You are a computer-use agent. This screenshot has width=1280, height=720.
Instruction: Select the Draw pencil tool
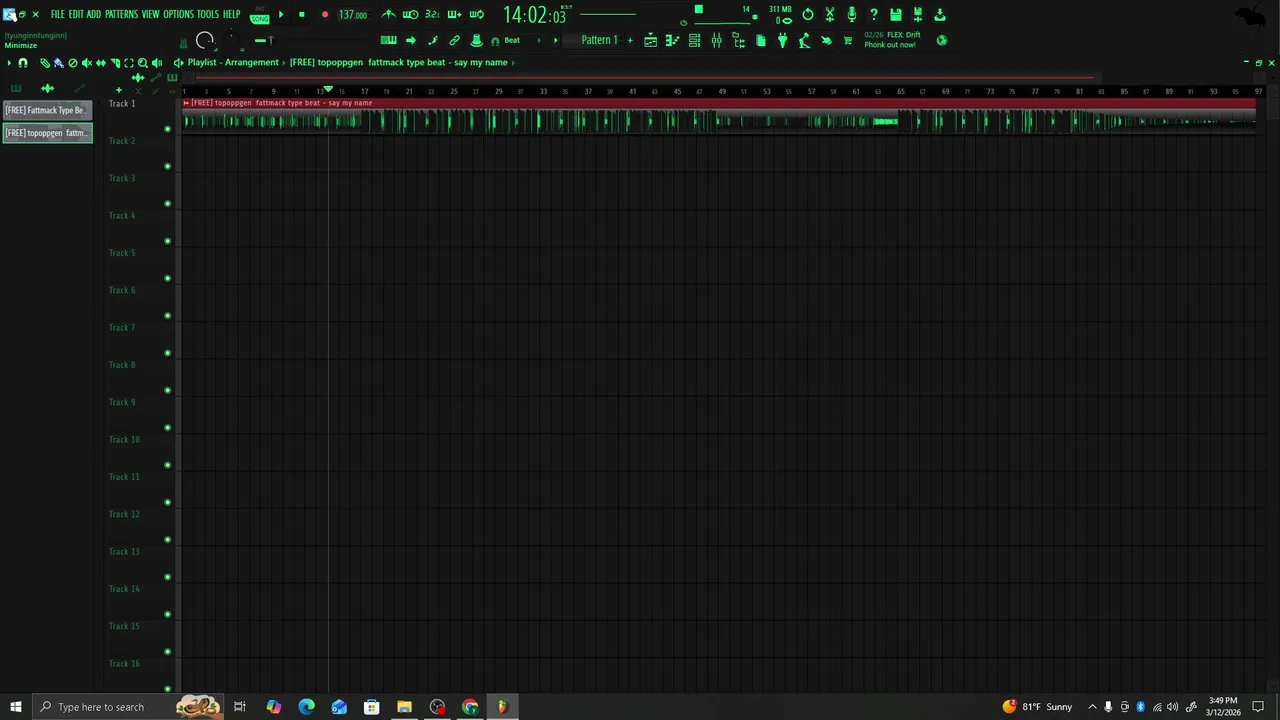point(45,63)
